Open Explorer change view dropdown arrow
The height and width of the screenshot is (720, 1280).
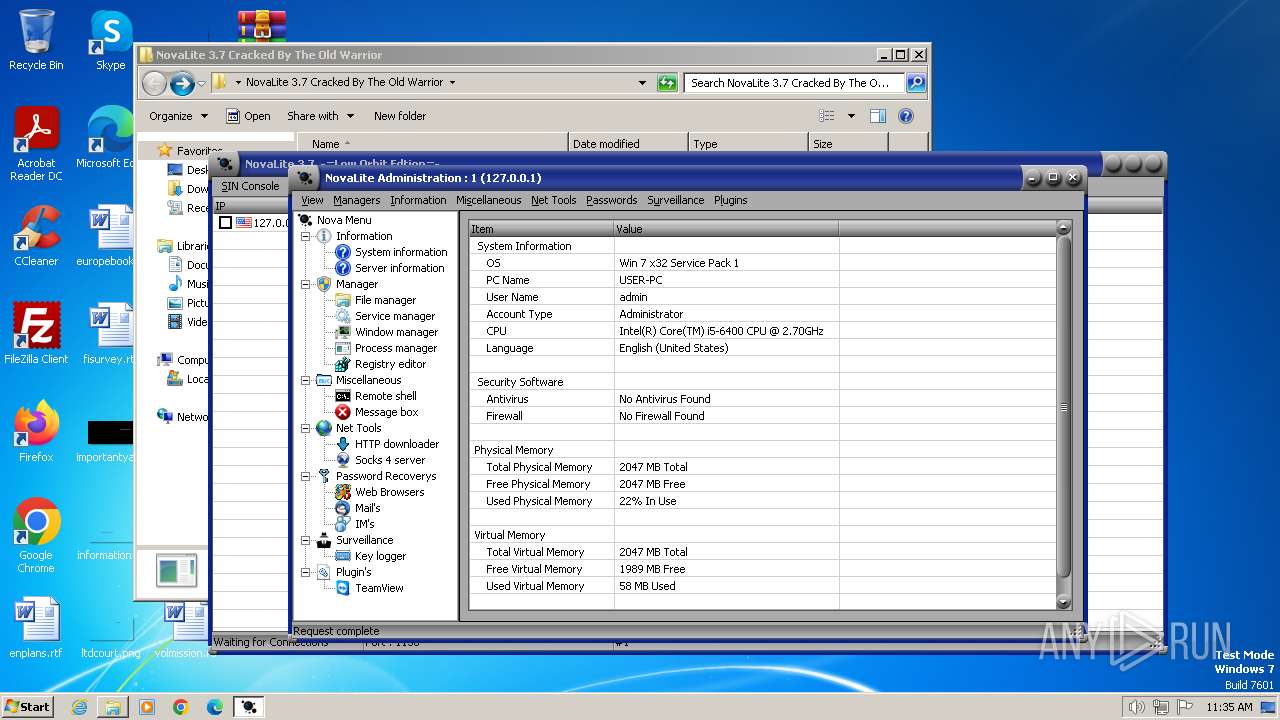tap(851, 116)
